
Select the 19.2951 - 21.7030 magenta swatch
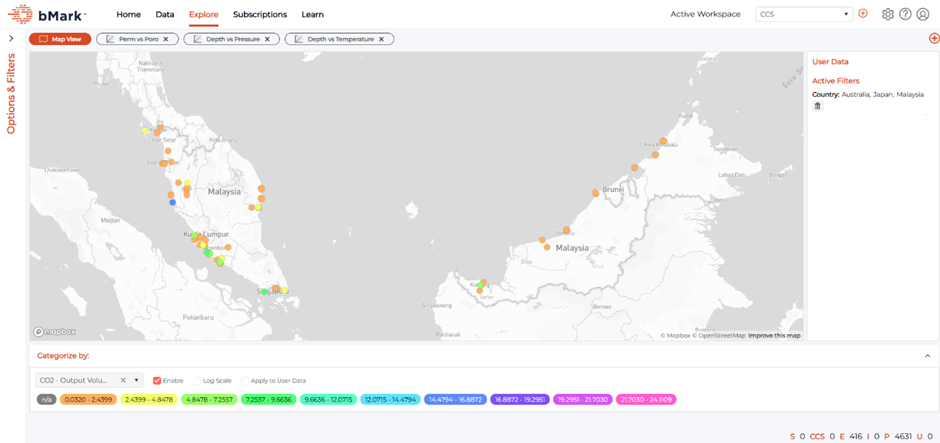583,399
